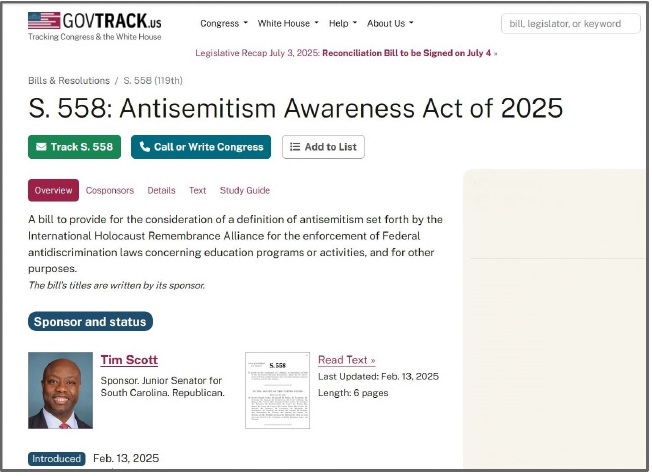The width and height of the screenshot is (652, 476).
Task: Open the Text tab
Action: point(198,190)
